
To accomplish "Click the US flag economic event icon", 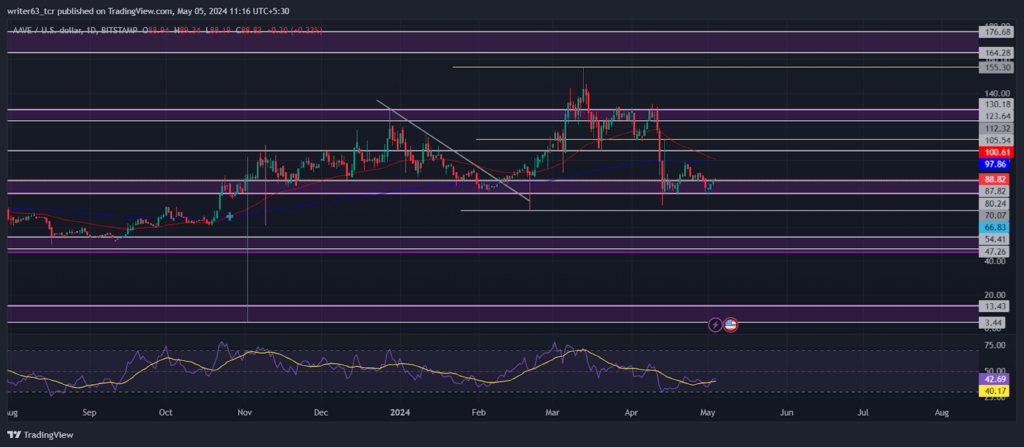I will (x=730, y=324).
